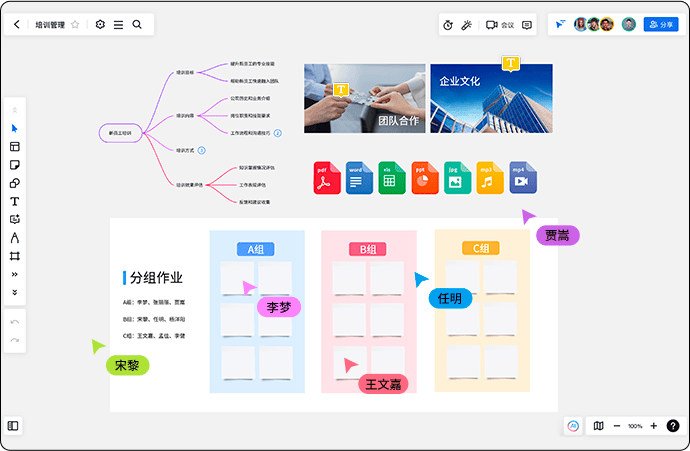690x451 pixels.
Task: Click the 王文嘉 cursor label
Action: [383, 384]
